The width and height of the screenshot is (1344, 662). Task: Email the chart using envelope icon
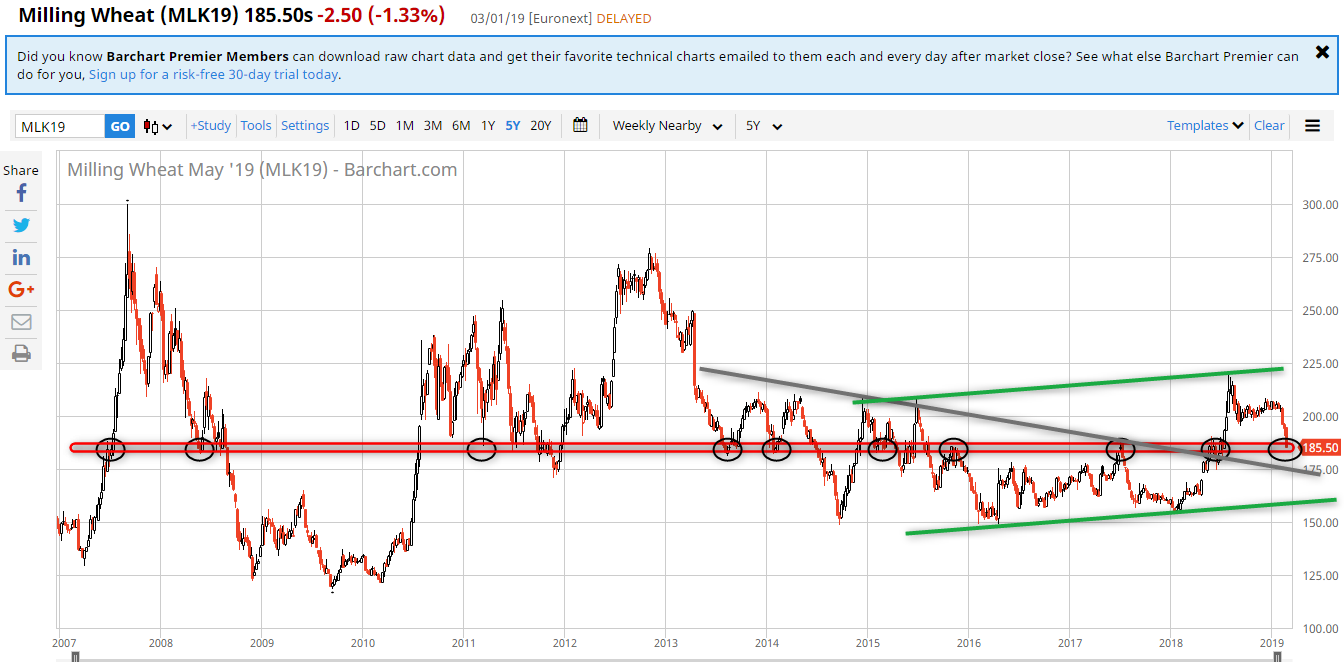pos(21,321)
